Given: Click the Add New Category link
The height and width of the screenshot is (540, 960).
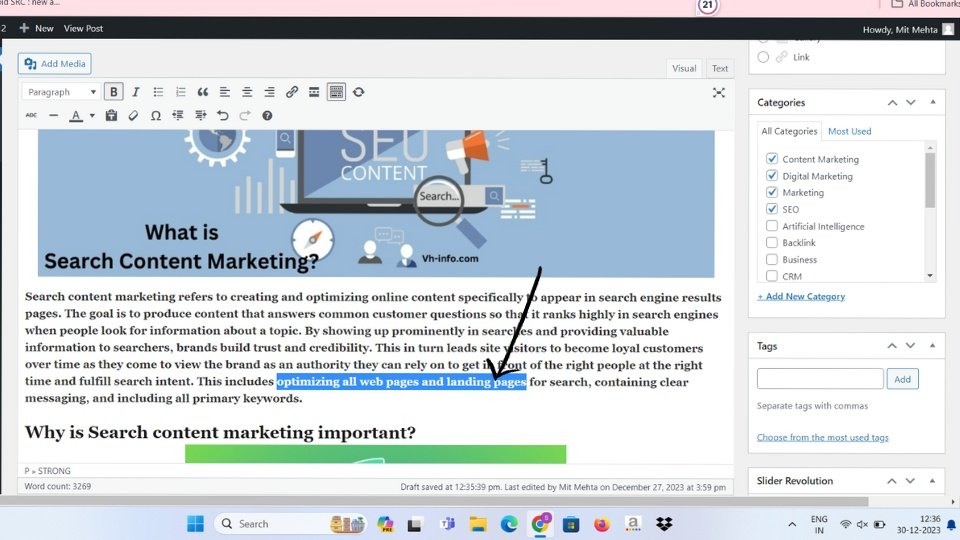Looking at the screenshot, I should tap(801, 296).
